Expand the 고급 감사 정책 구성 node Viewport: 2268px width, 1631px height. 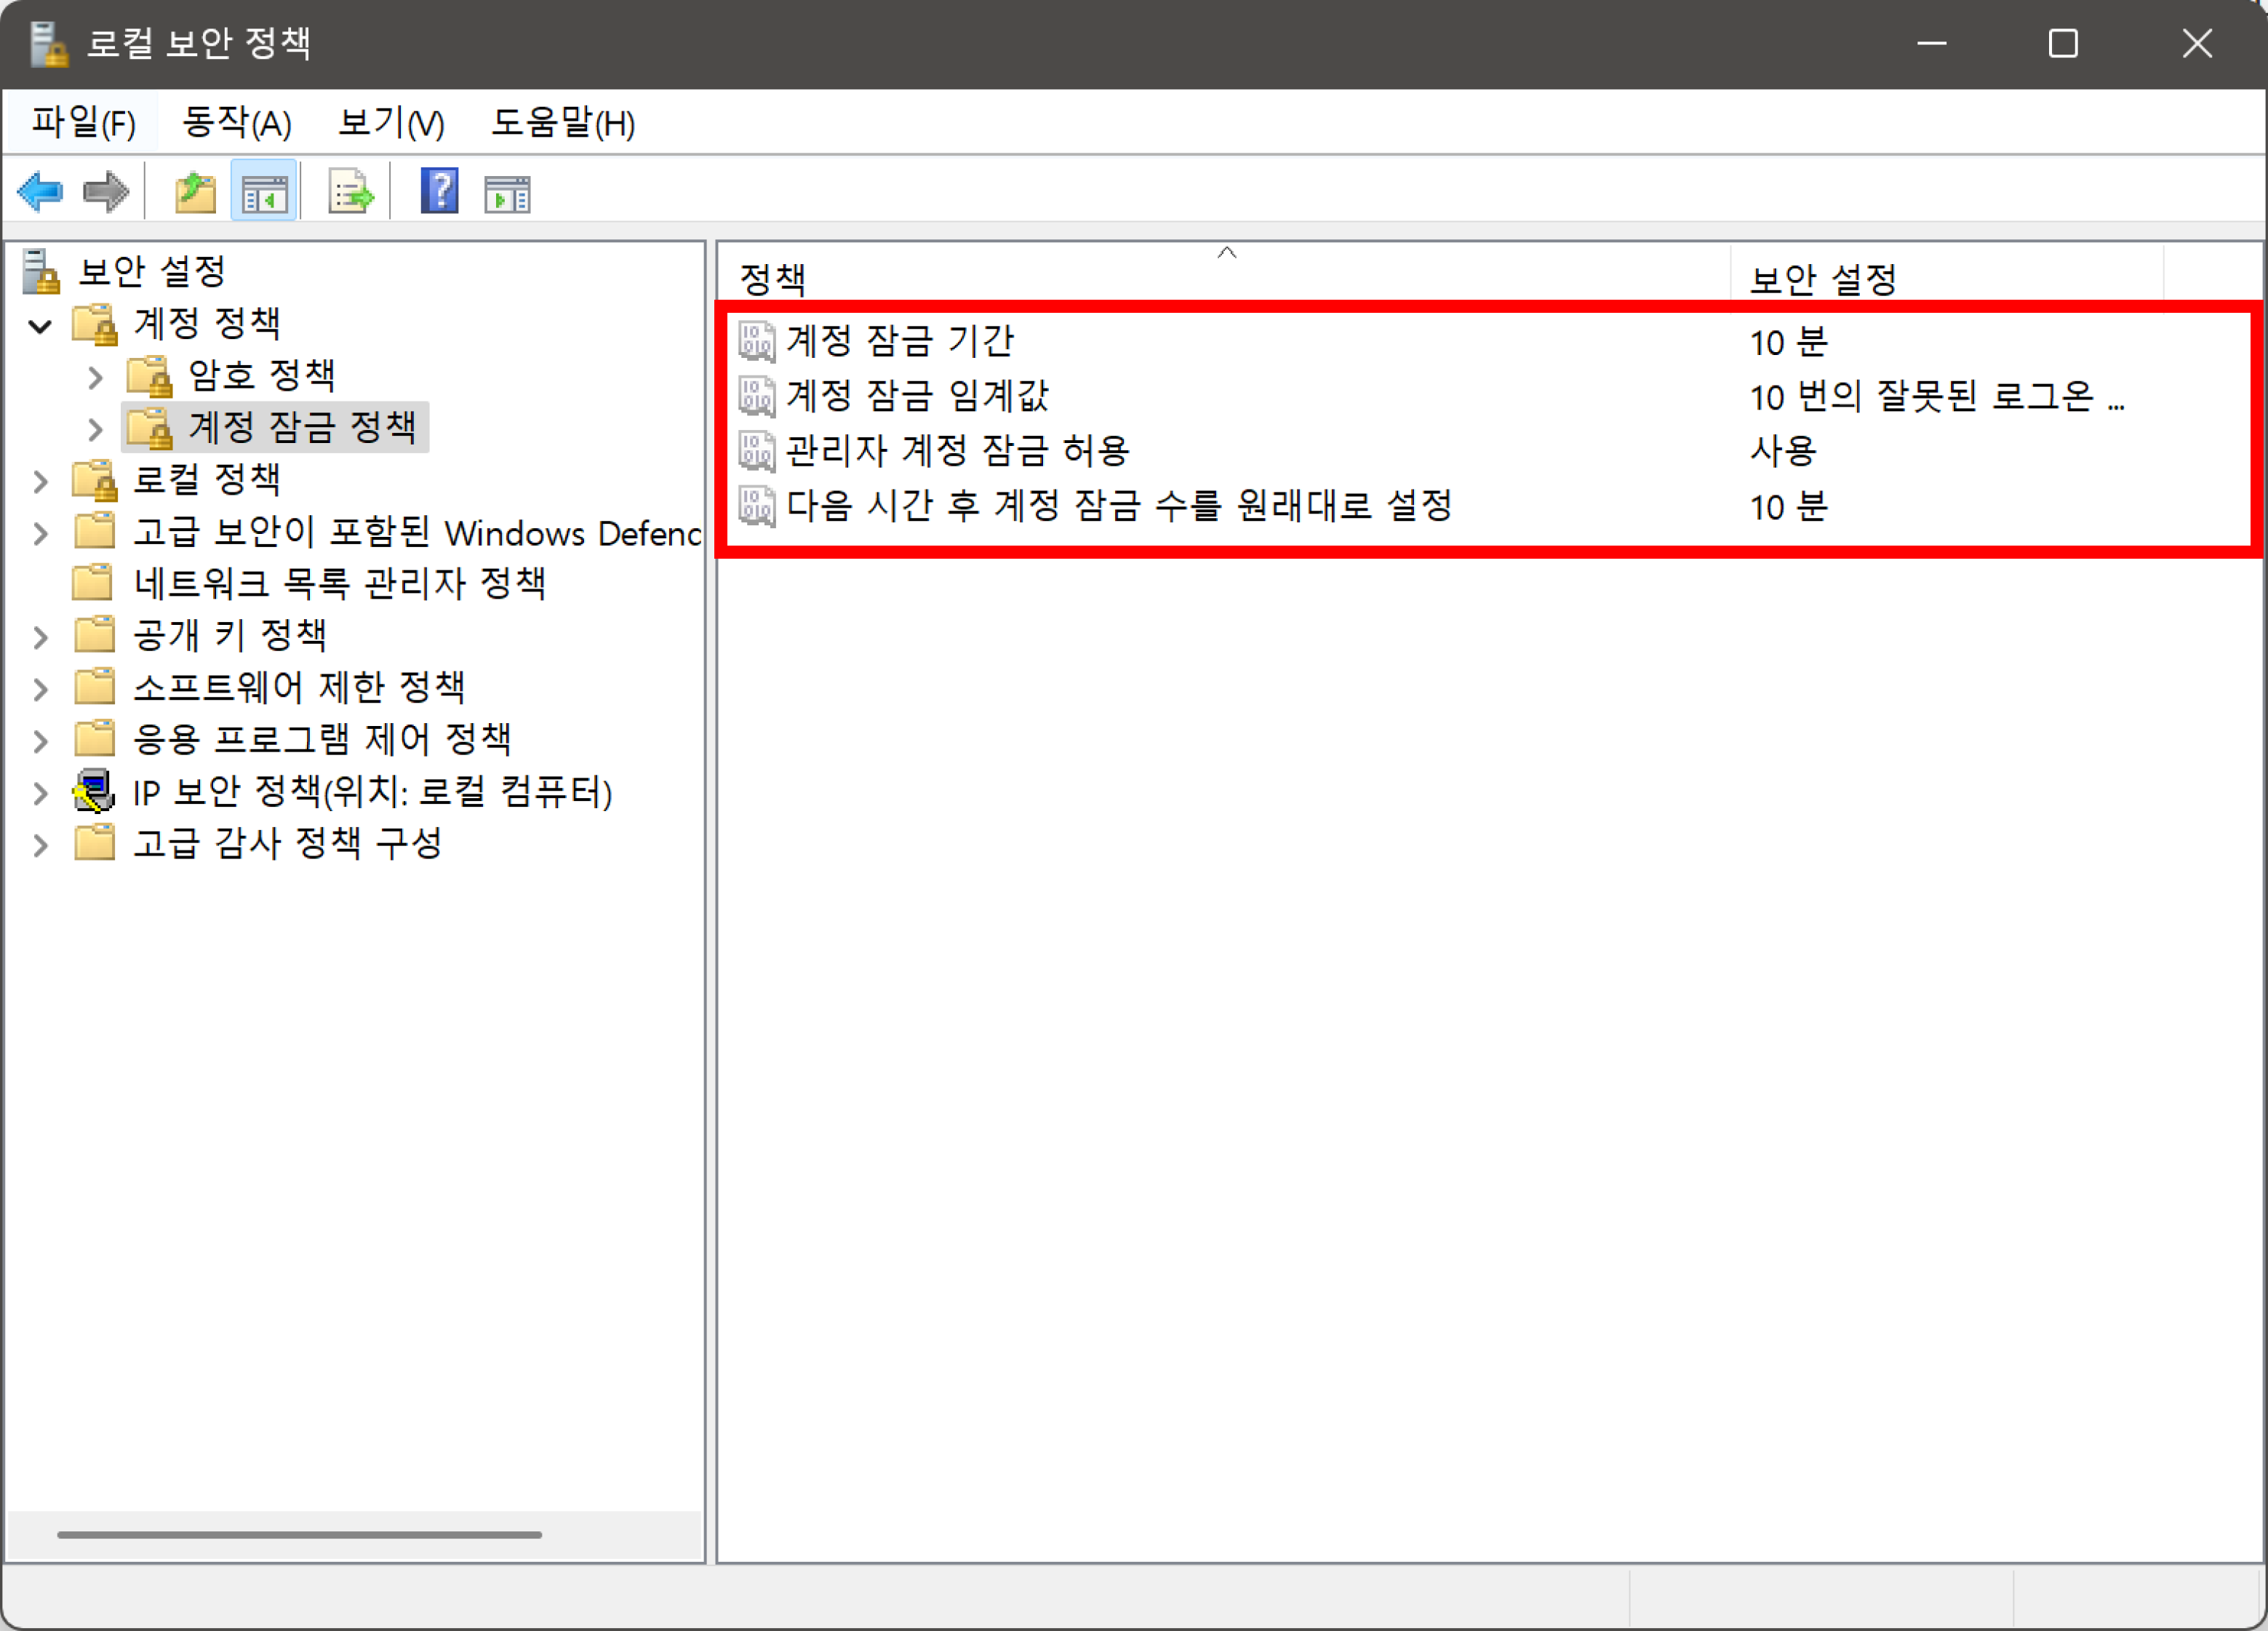pyautogui.click(x=40, y=846)
